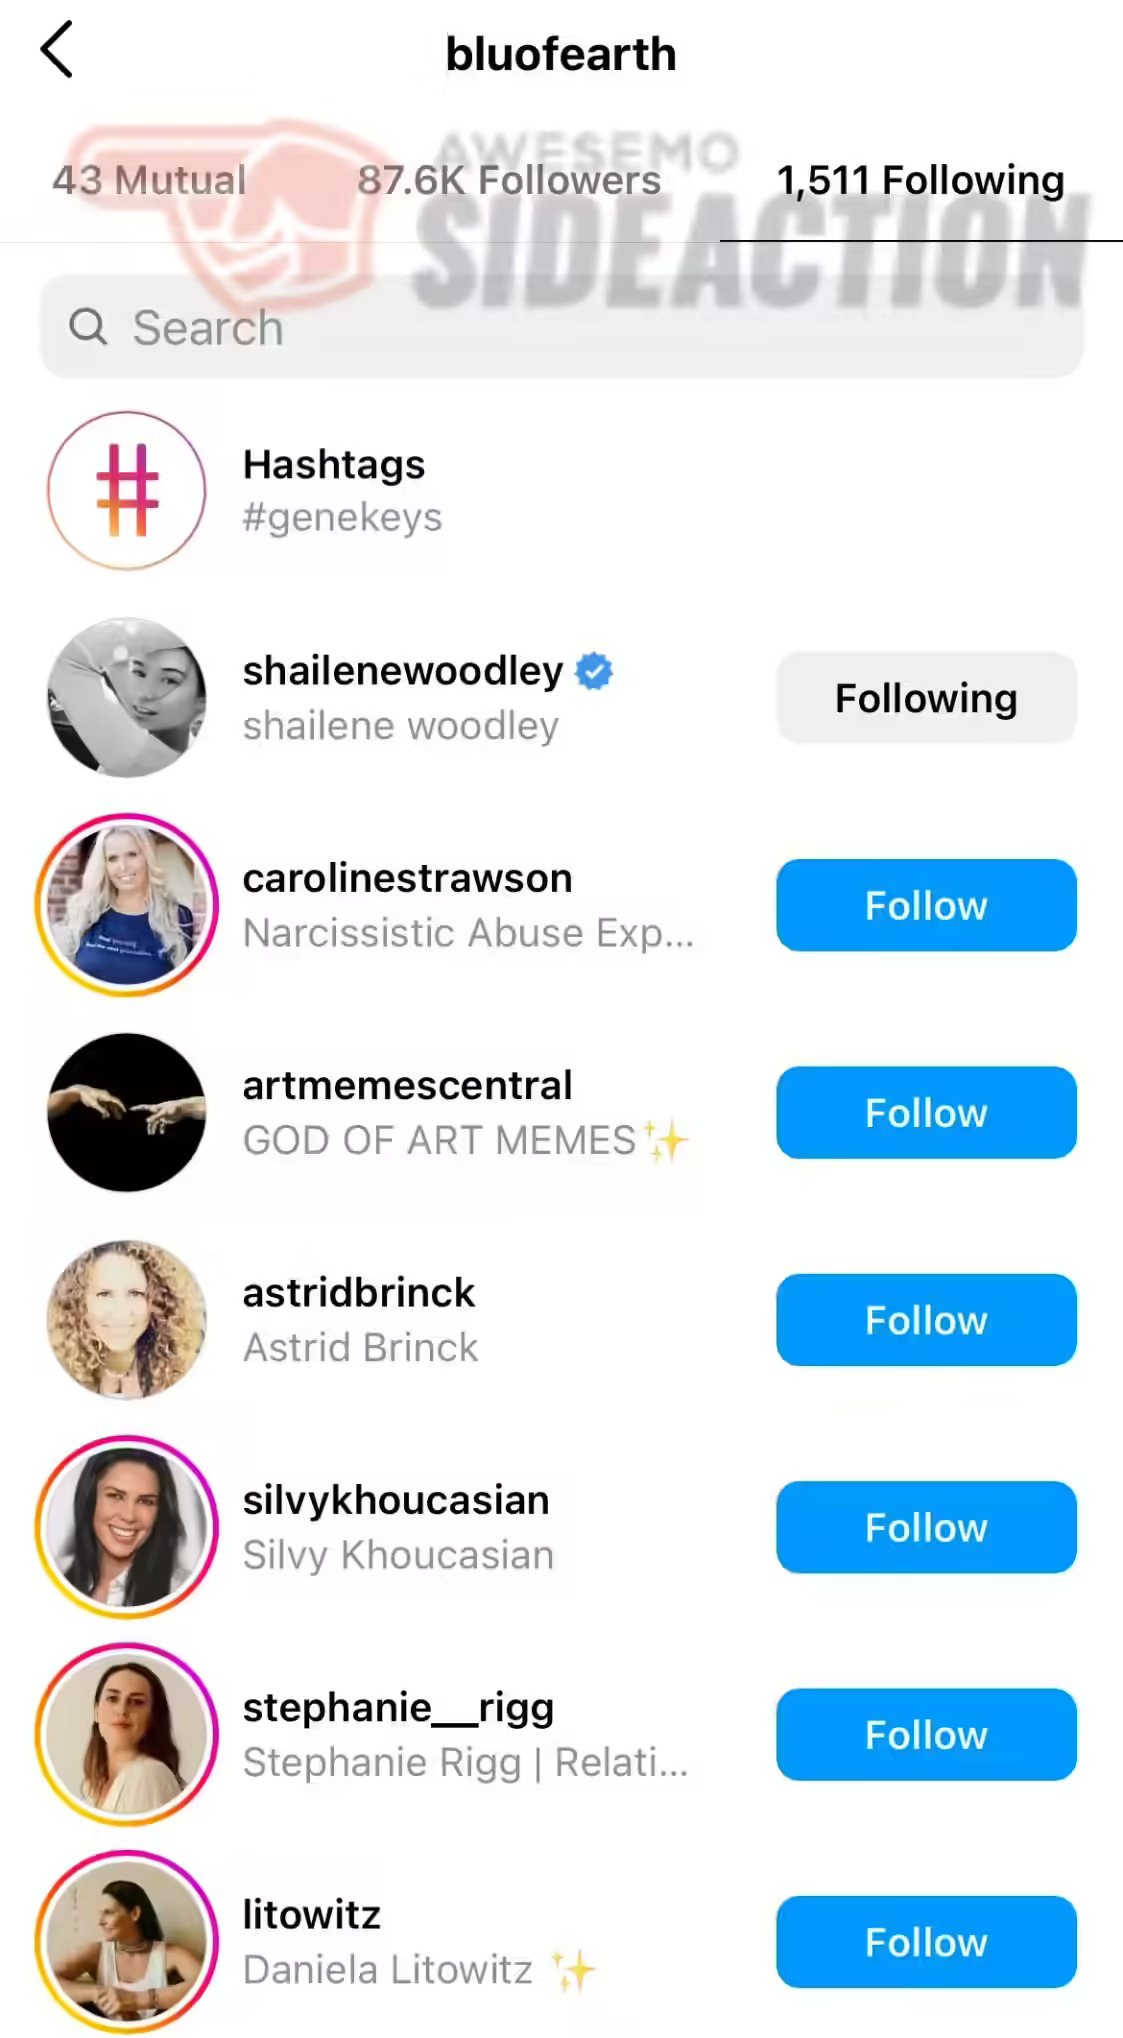Viewport: 1123px width, 2038px height.
Task: Follow carolinestrawson
Action: (925, 905)
